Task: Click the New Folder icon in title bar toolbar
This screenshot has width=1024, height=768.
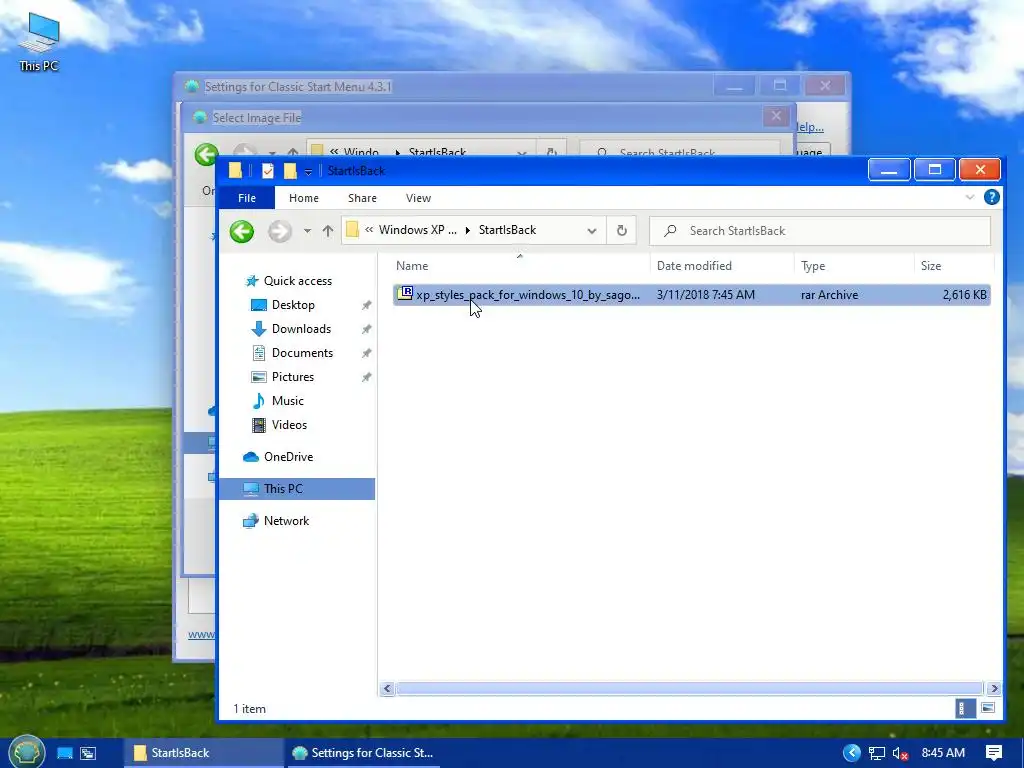Action: point(290,171)
